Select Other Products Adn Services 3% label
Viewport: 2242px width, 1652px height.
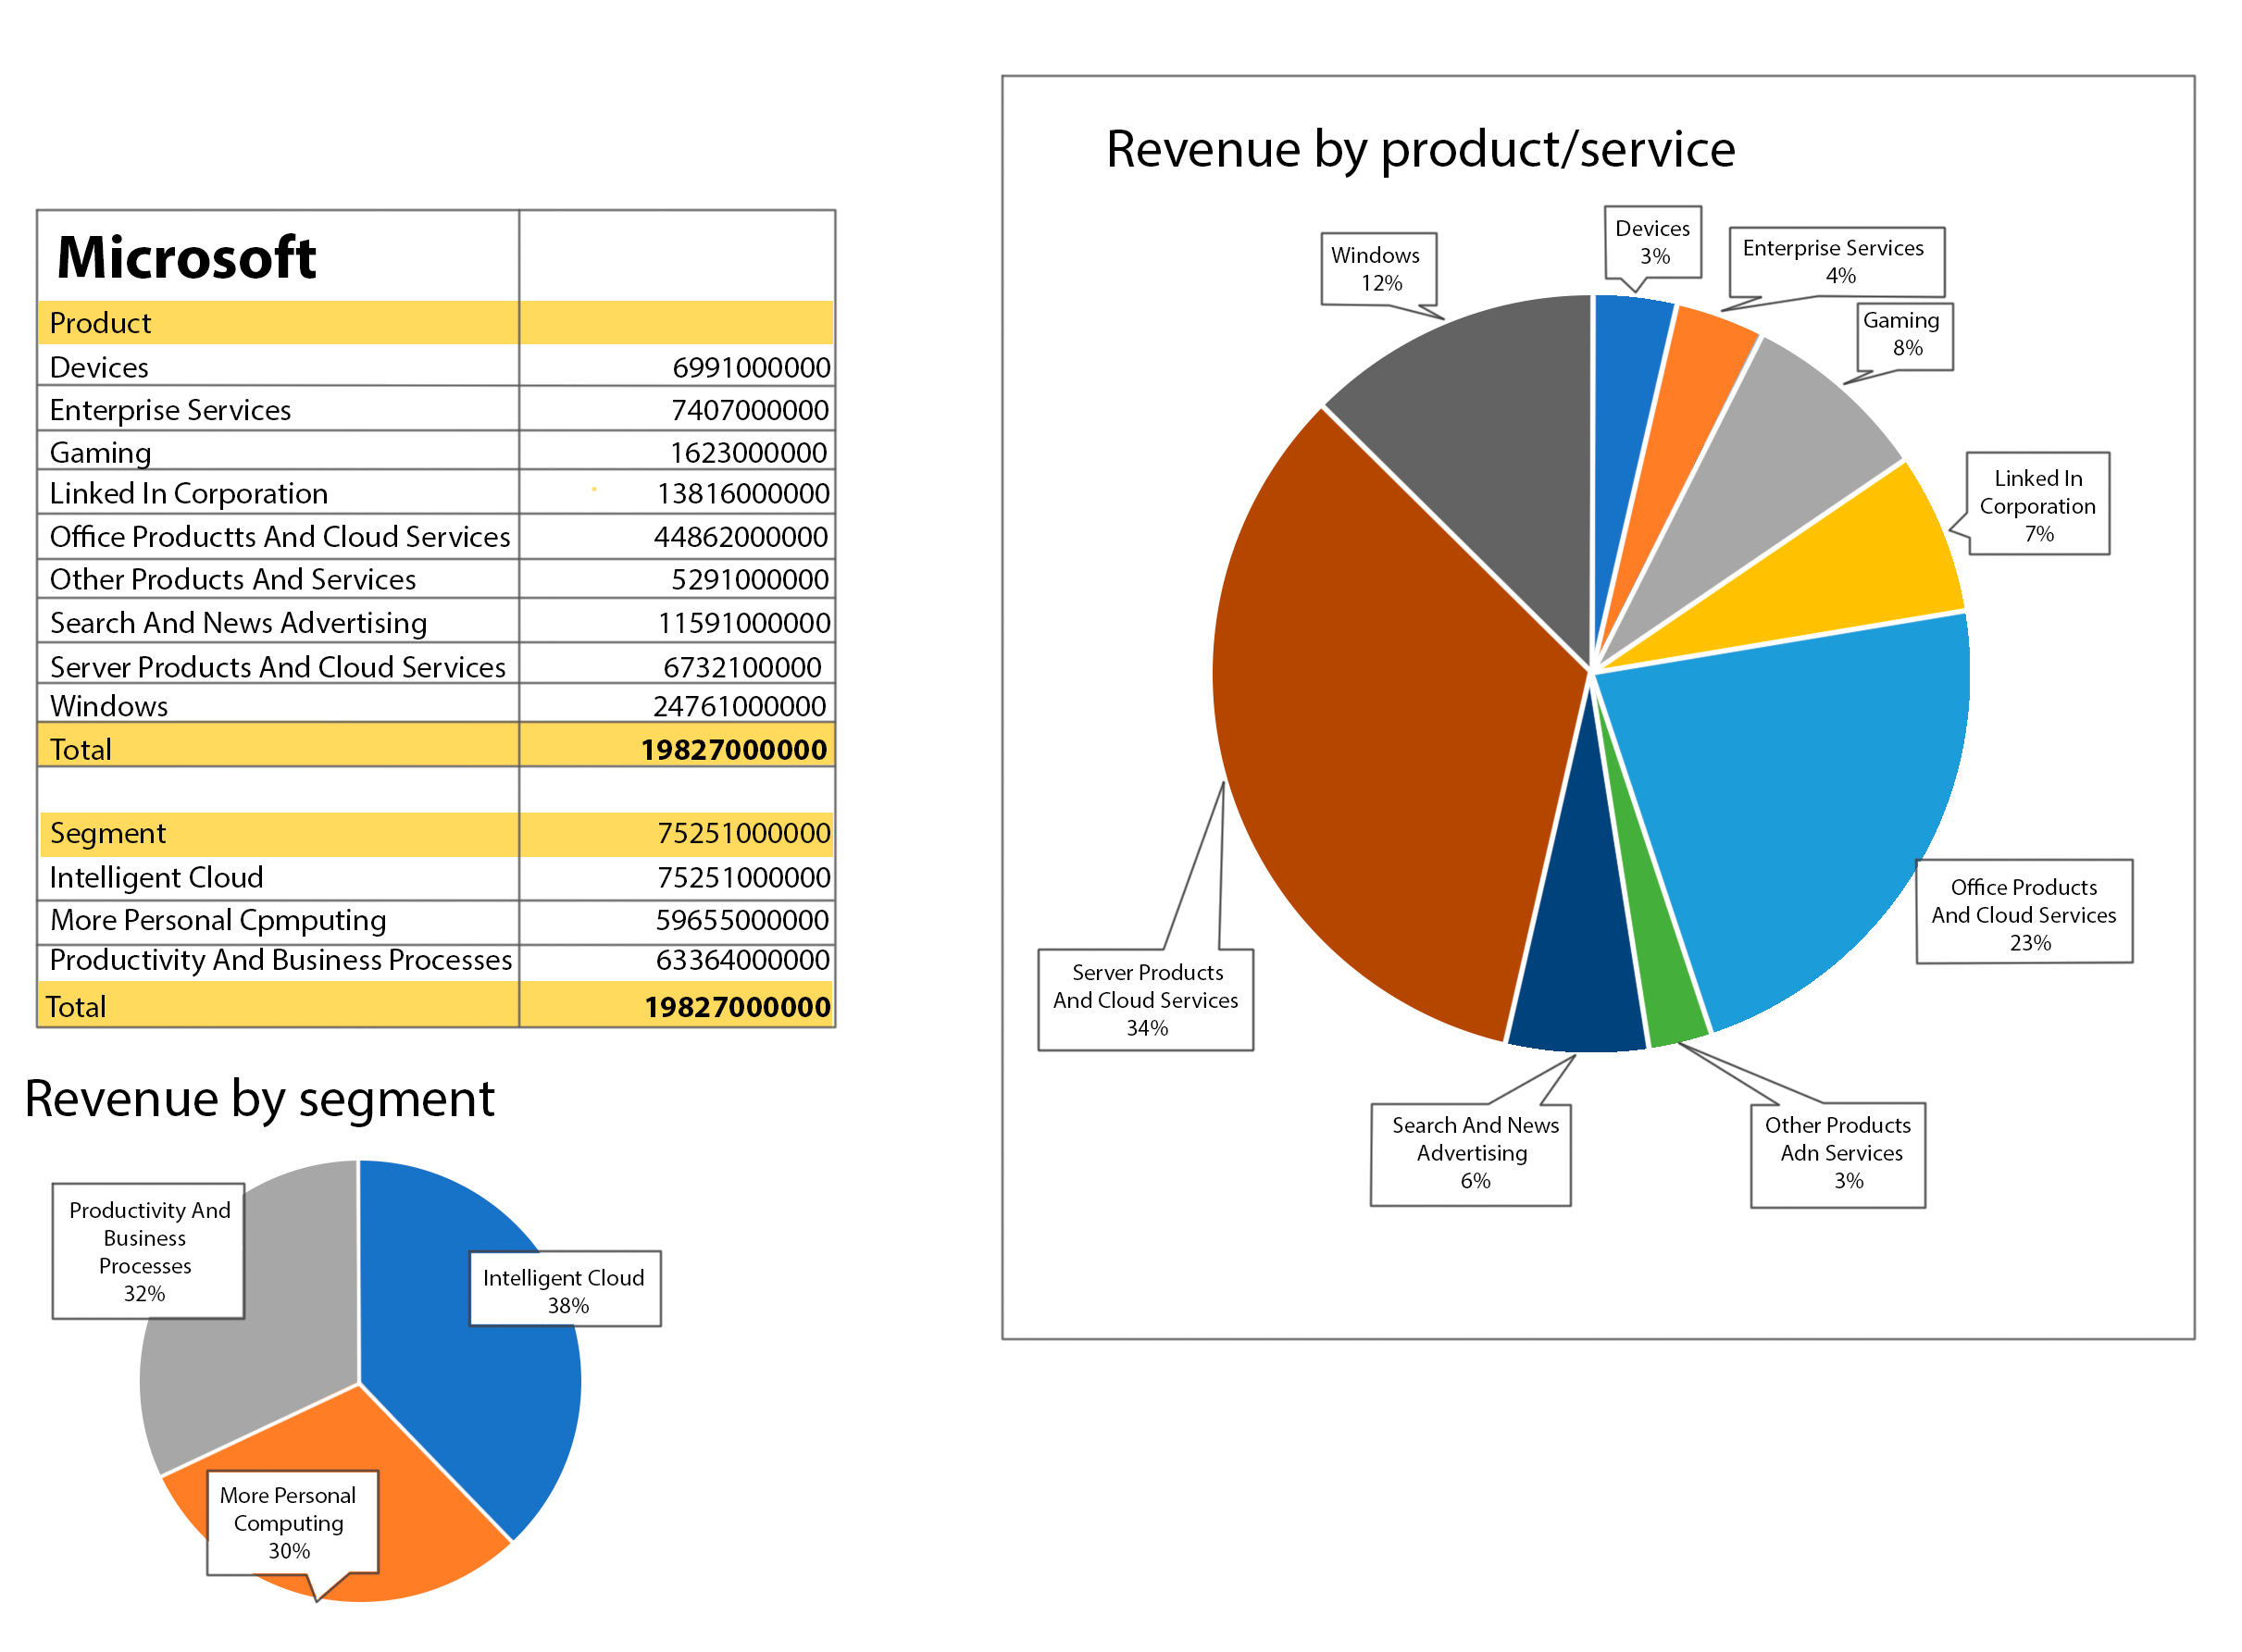point(1838,1155)
